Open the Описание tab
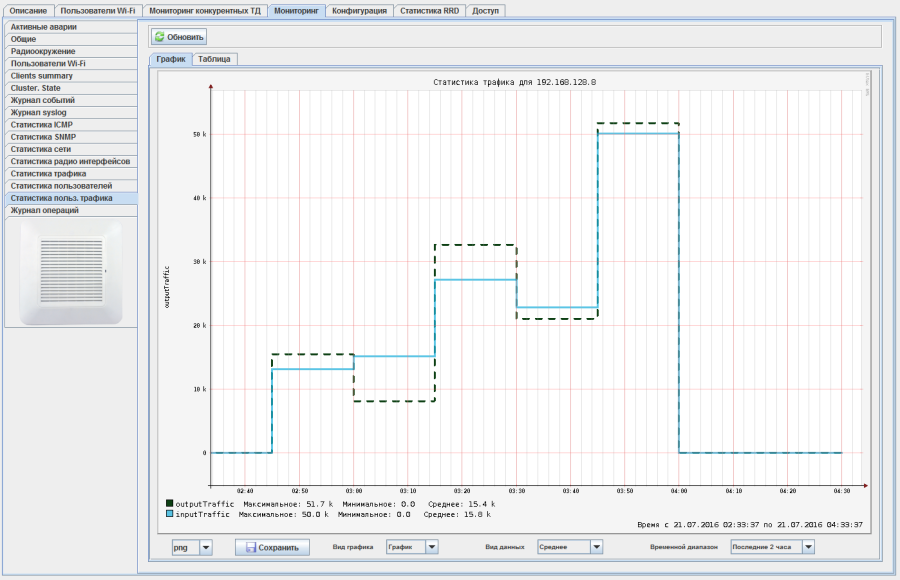900x580 pixels. [x=28, y=10]
